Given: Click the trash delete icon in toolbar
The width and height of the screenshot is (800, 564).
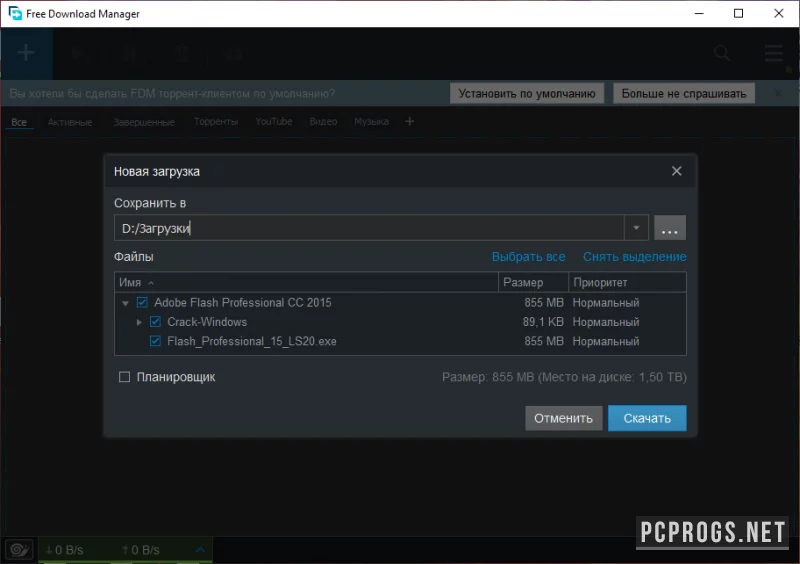Looking at the screenshot, I should coord(182,53).
